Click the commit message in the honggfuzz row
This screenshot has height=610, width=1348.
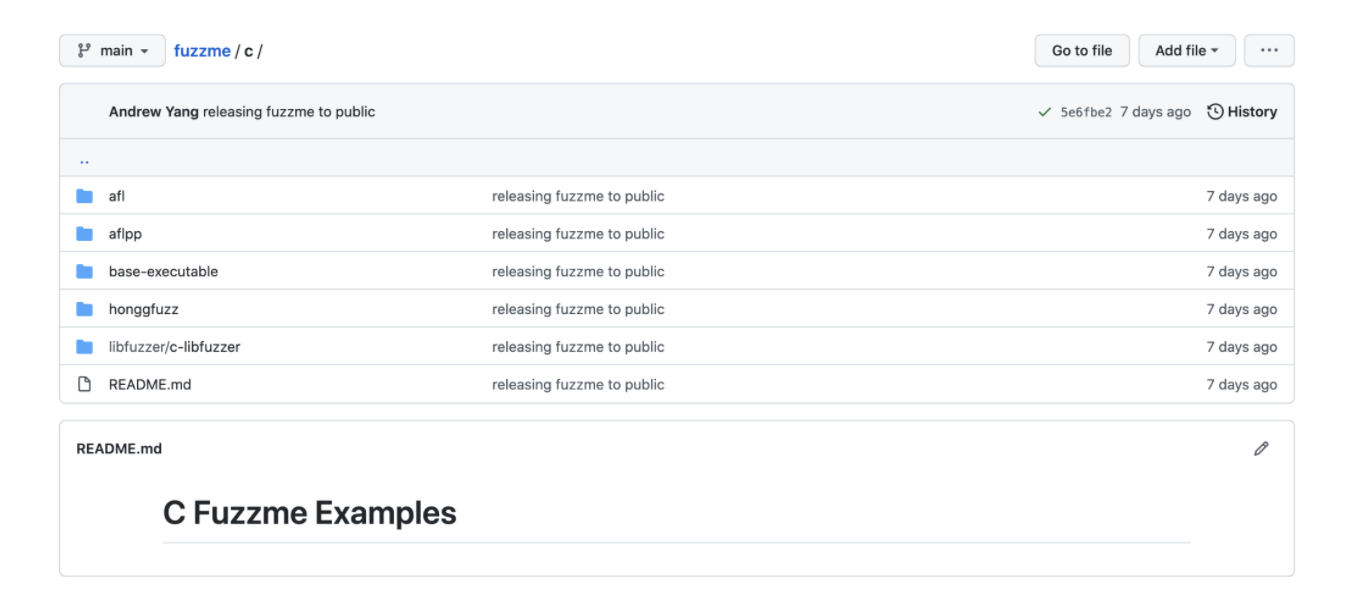pyautogui.click(x=578, y=309)
